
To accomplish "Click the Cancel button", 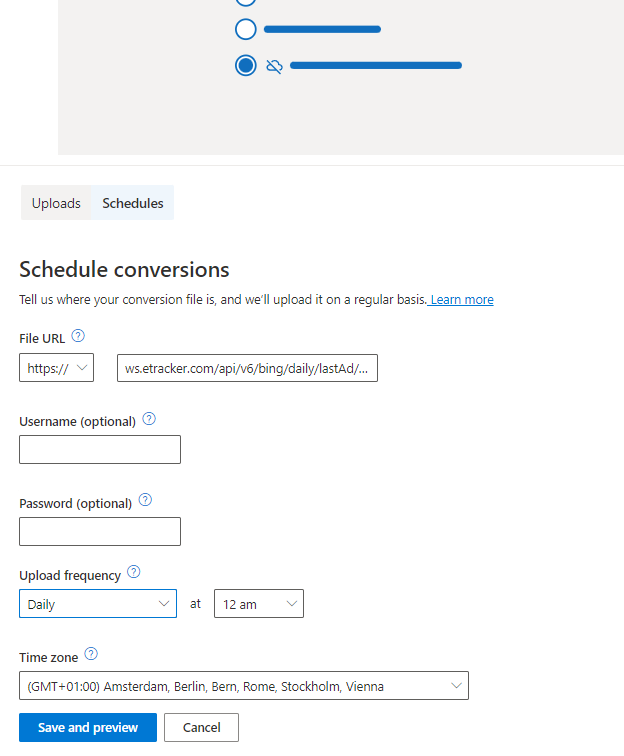I will click(x=202, y=728).
